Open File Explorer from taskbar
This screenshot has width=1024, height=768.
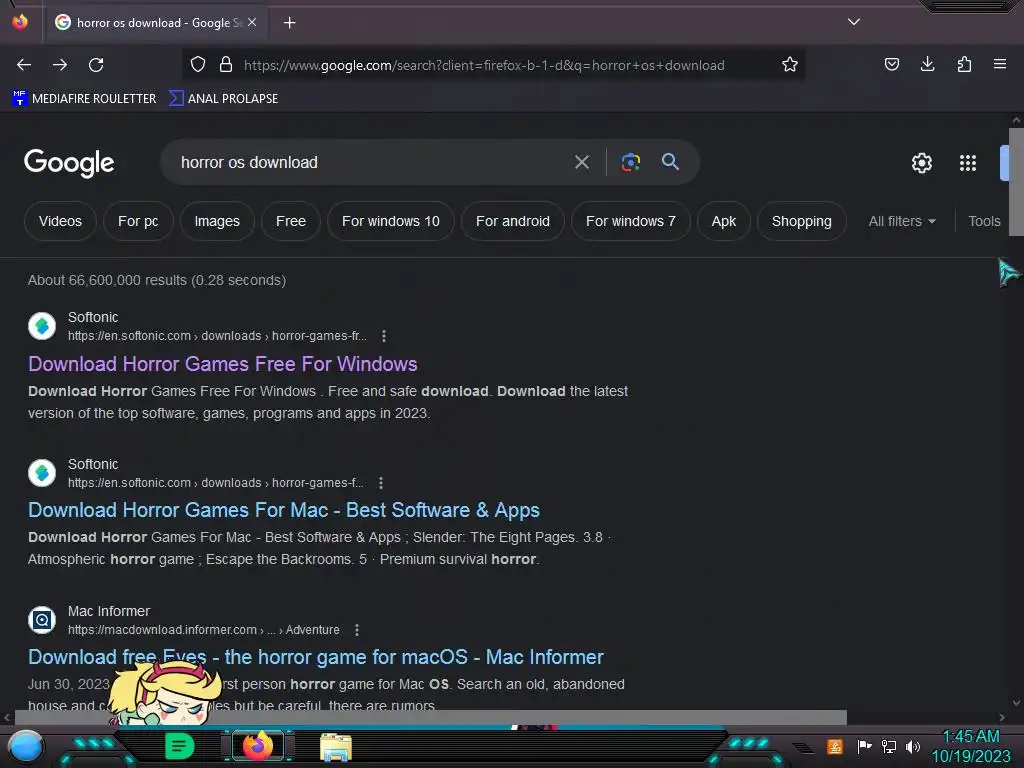(x=336, y=747)
